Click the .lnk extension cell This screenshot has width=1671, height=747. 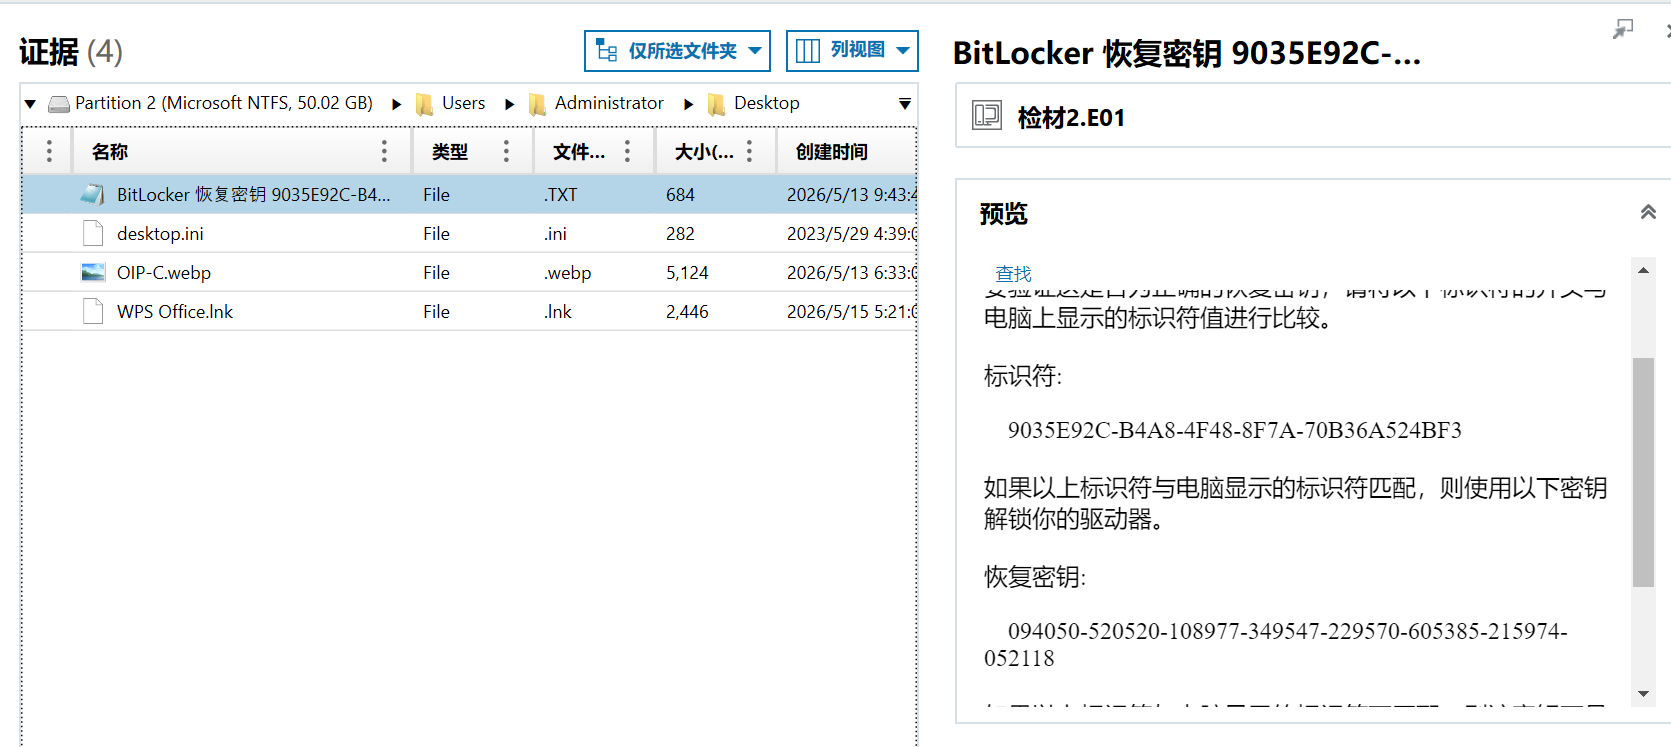[558, 312]
